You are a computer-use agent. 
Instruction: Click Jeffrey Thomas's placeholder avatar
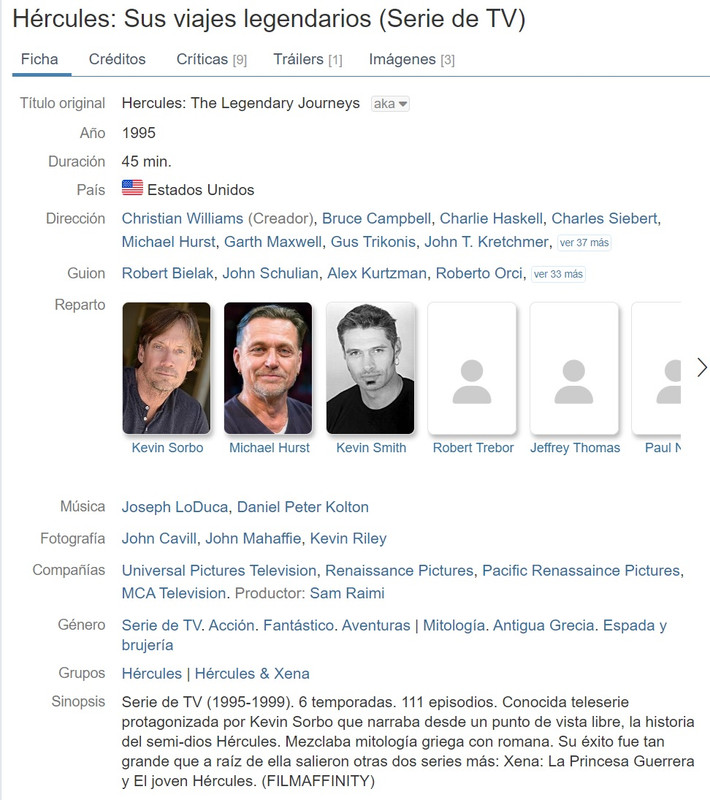(x=574, y=368)
